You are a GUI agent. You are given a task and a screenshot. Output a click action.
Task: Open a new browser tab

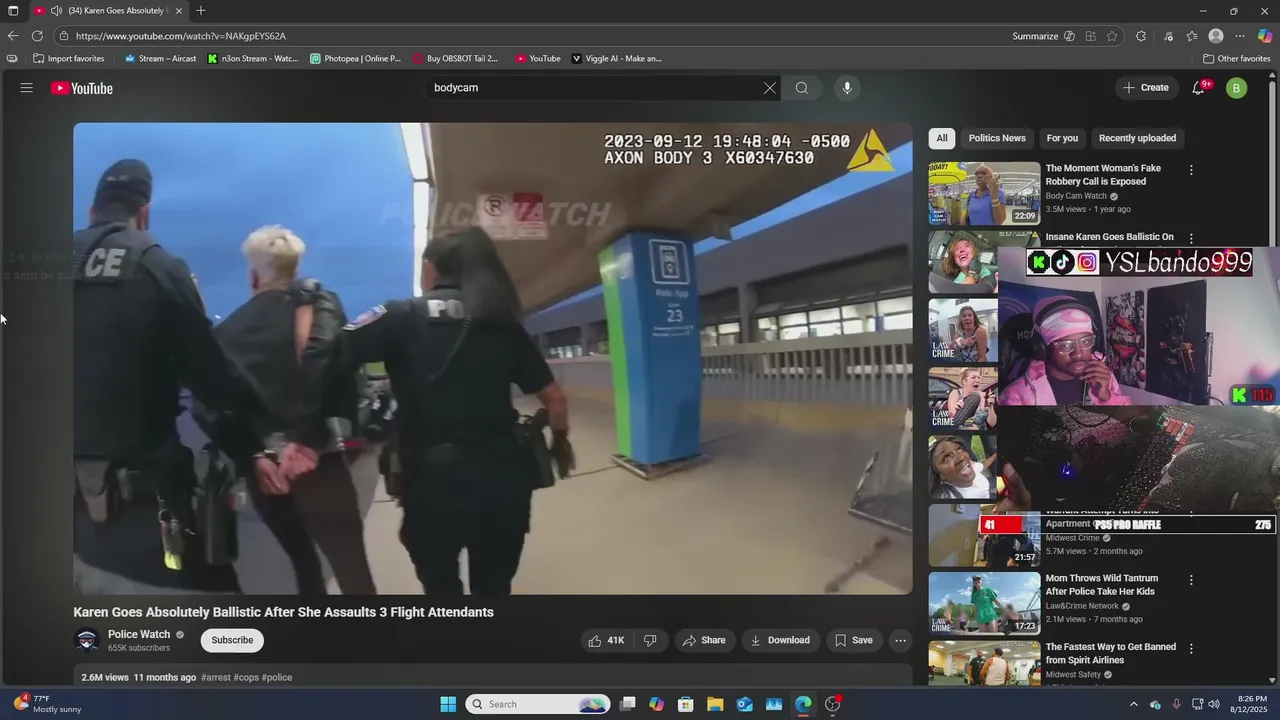tap(201, 11)
